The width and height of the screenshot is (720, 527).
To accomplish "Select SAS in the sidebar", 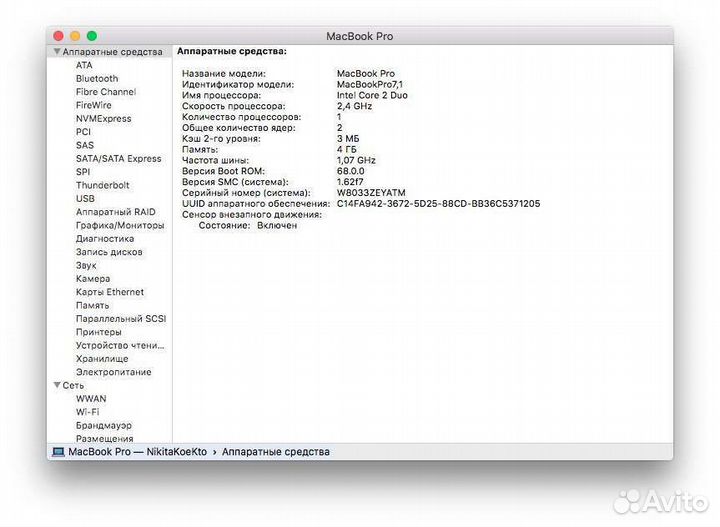I will 84,145.
